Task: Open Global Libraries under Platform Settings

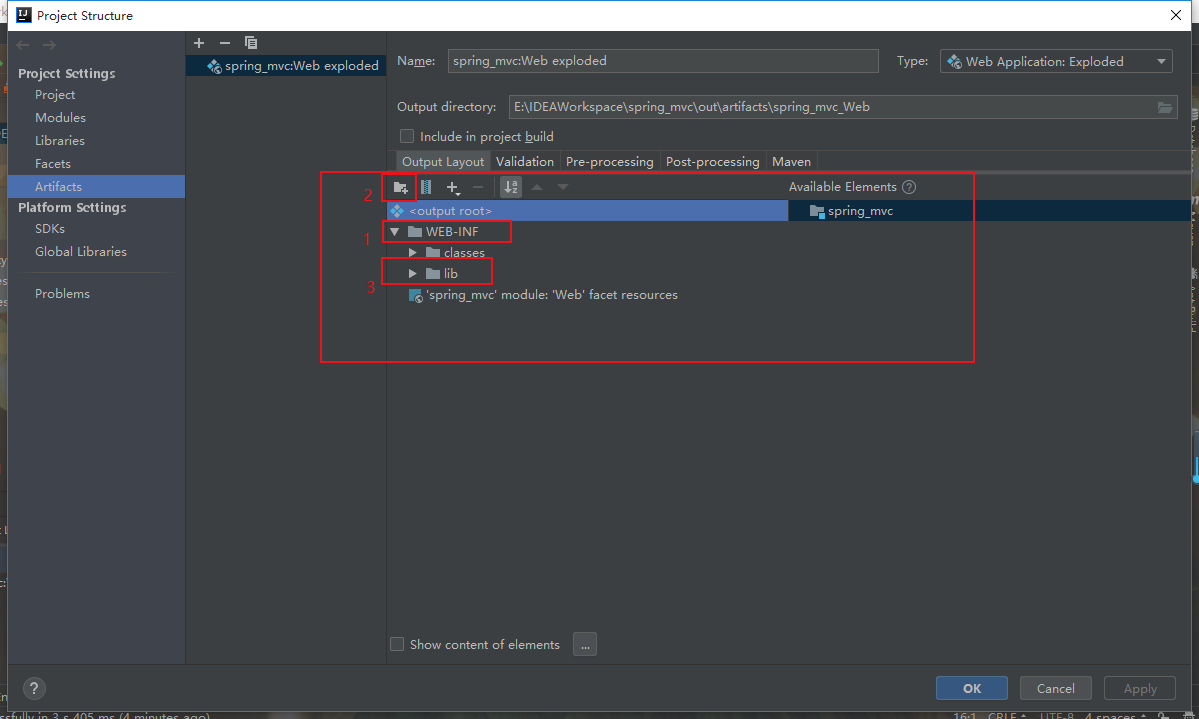Action: (x=81, y=252)
